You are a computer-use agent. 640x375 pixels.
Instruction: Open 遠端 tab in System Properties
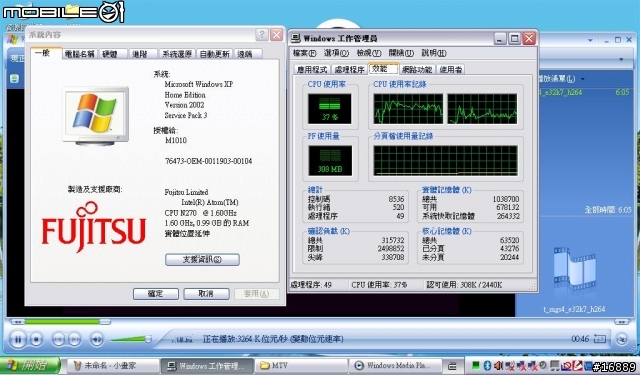[247, 54]
